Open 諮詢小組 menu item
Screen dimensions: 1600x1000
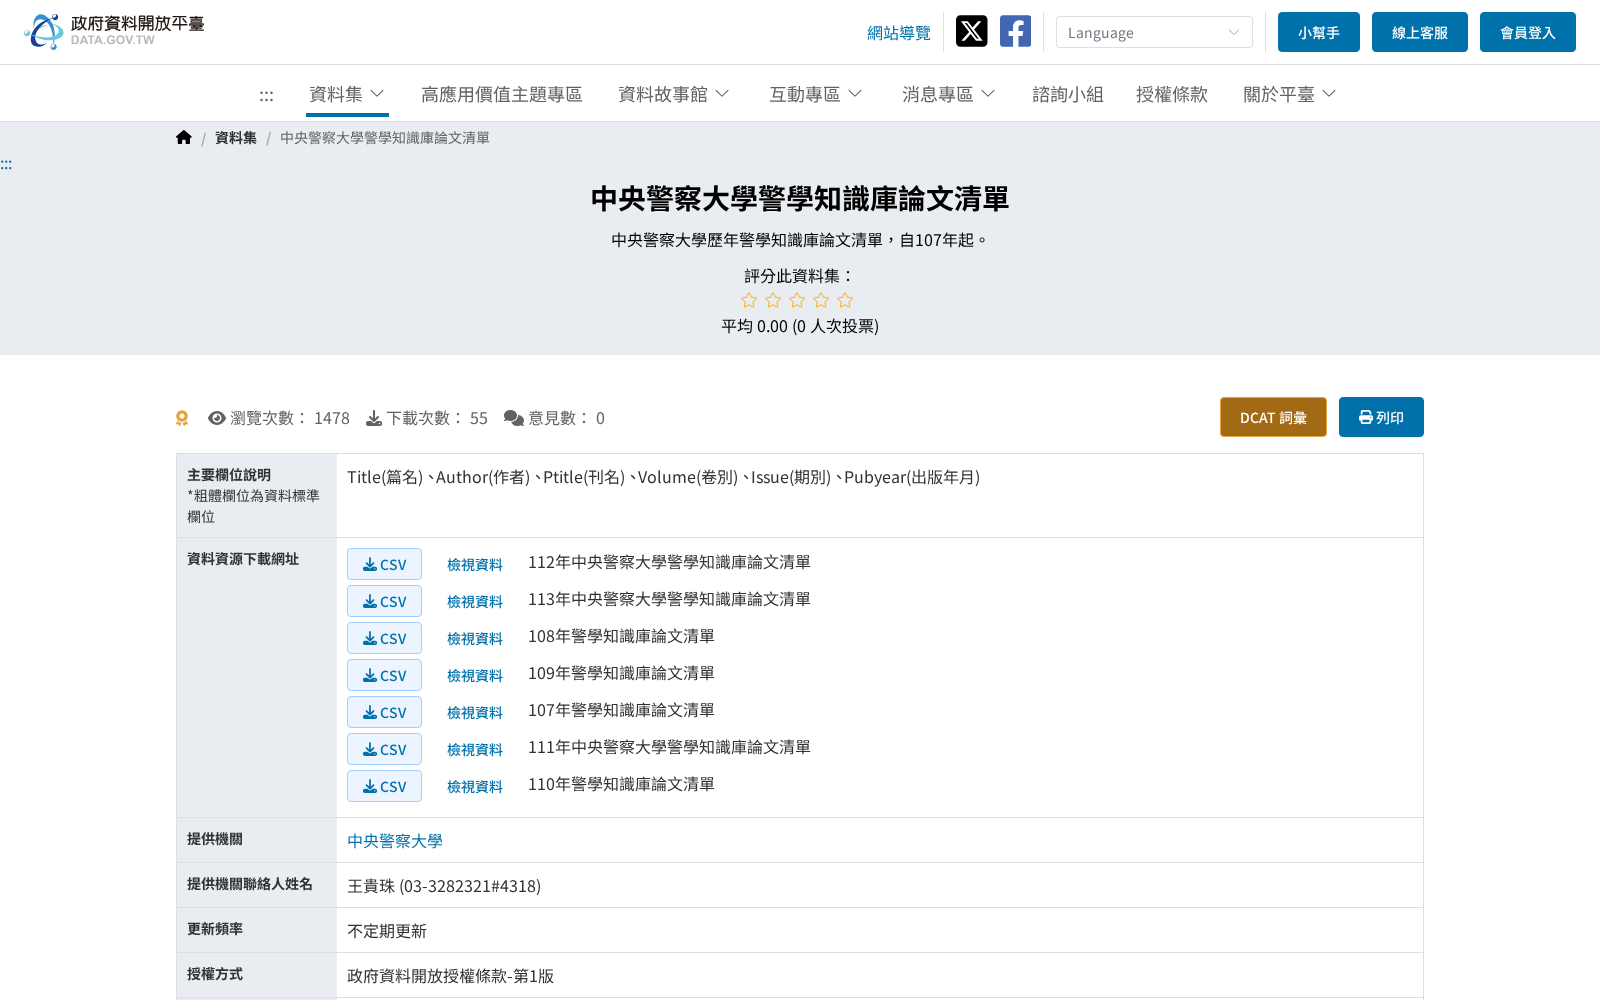tap(1068, 94)
